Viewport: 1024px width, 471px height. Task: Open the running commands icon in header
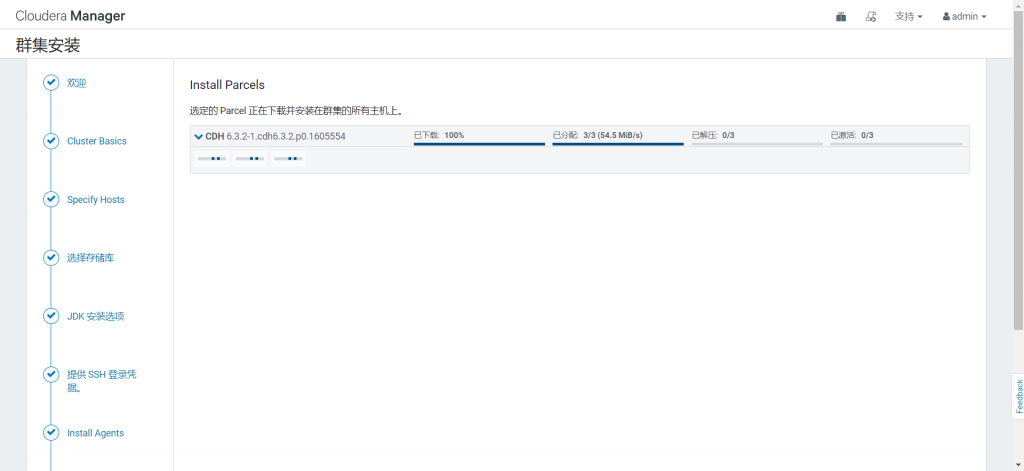point(871,17)
